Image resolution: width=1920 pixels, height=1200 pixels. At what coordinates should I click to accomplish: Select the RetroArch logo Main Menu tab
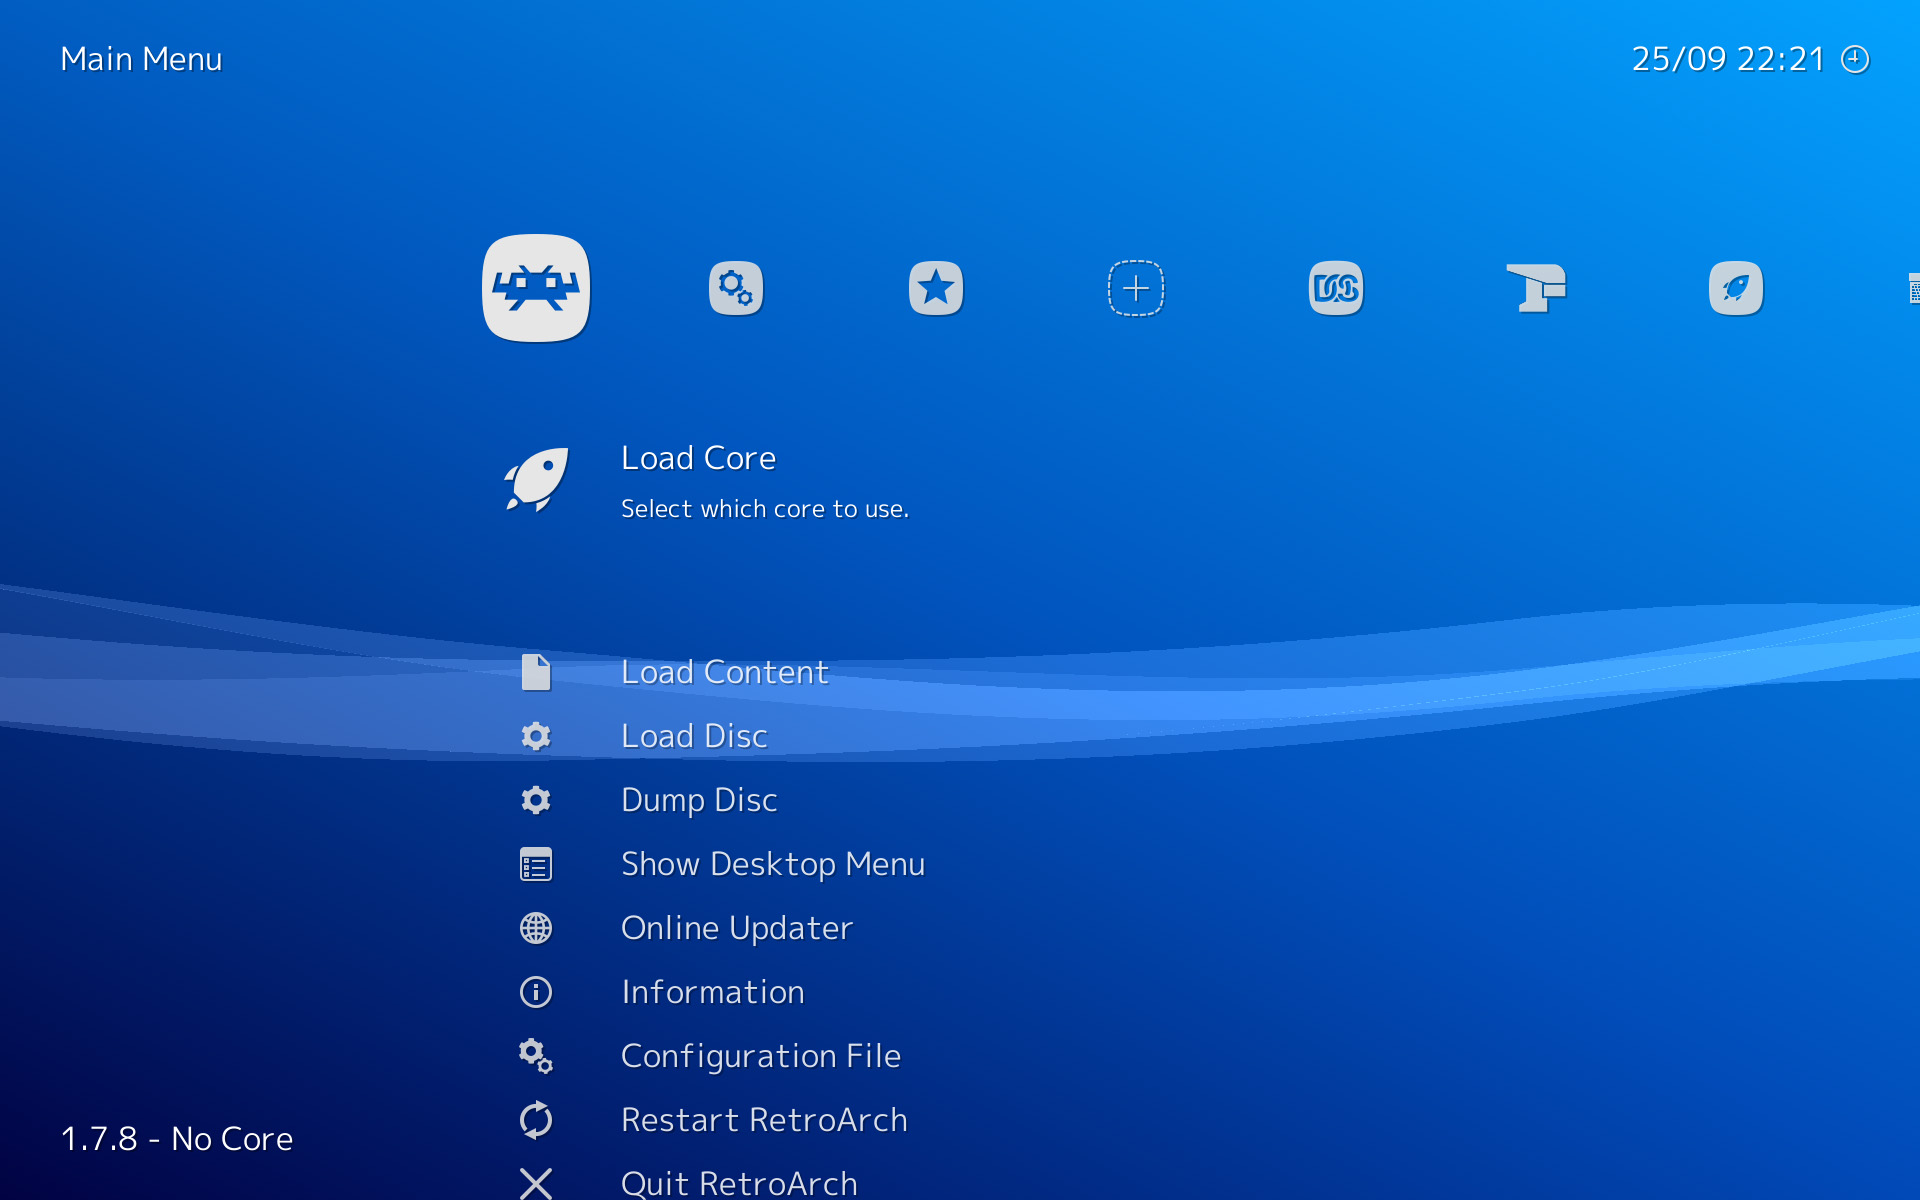pyautogui.click(x=536, y=288)
